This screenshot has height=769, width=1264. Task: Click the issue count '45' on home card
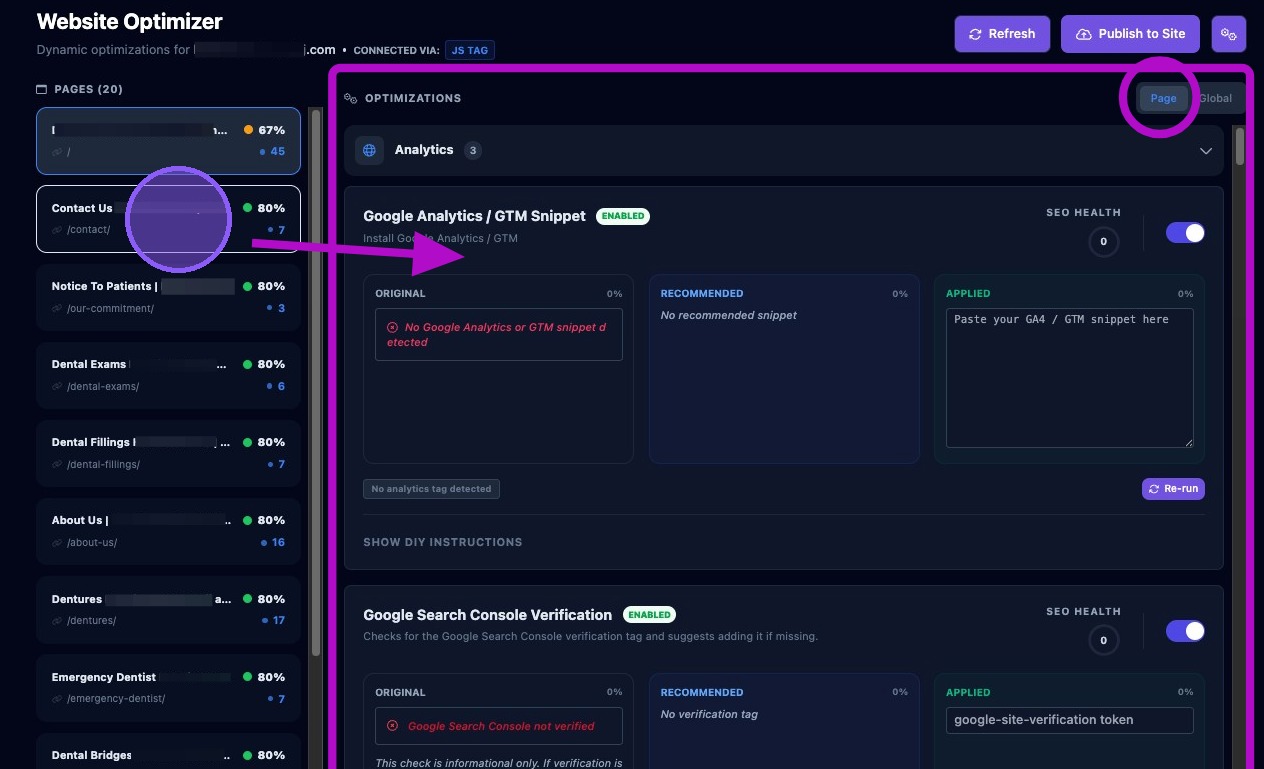pos(277,152)
